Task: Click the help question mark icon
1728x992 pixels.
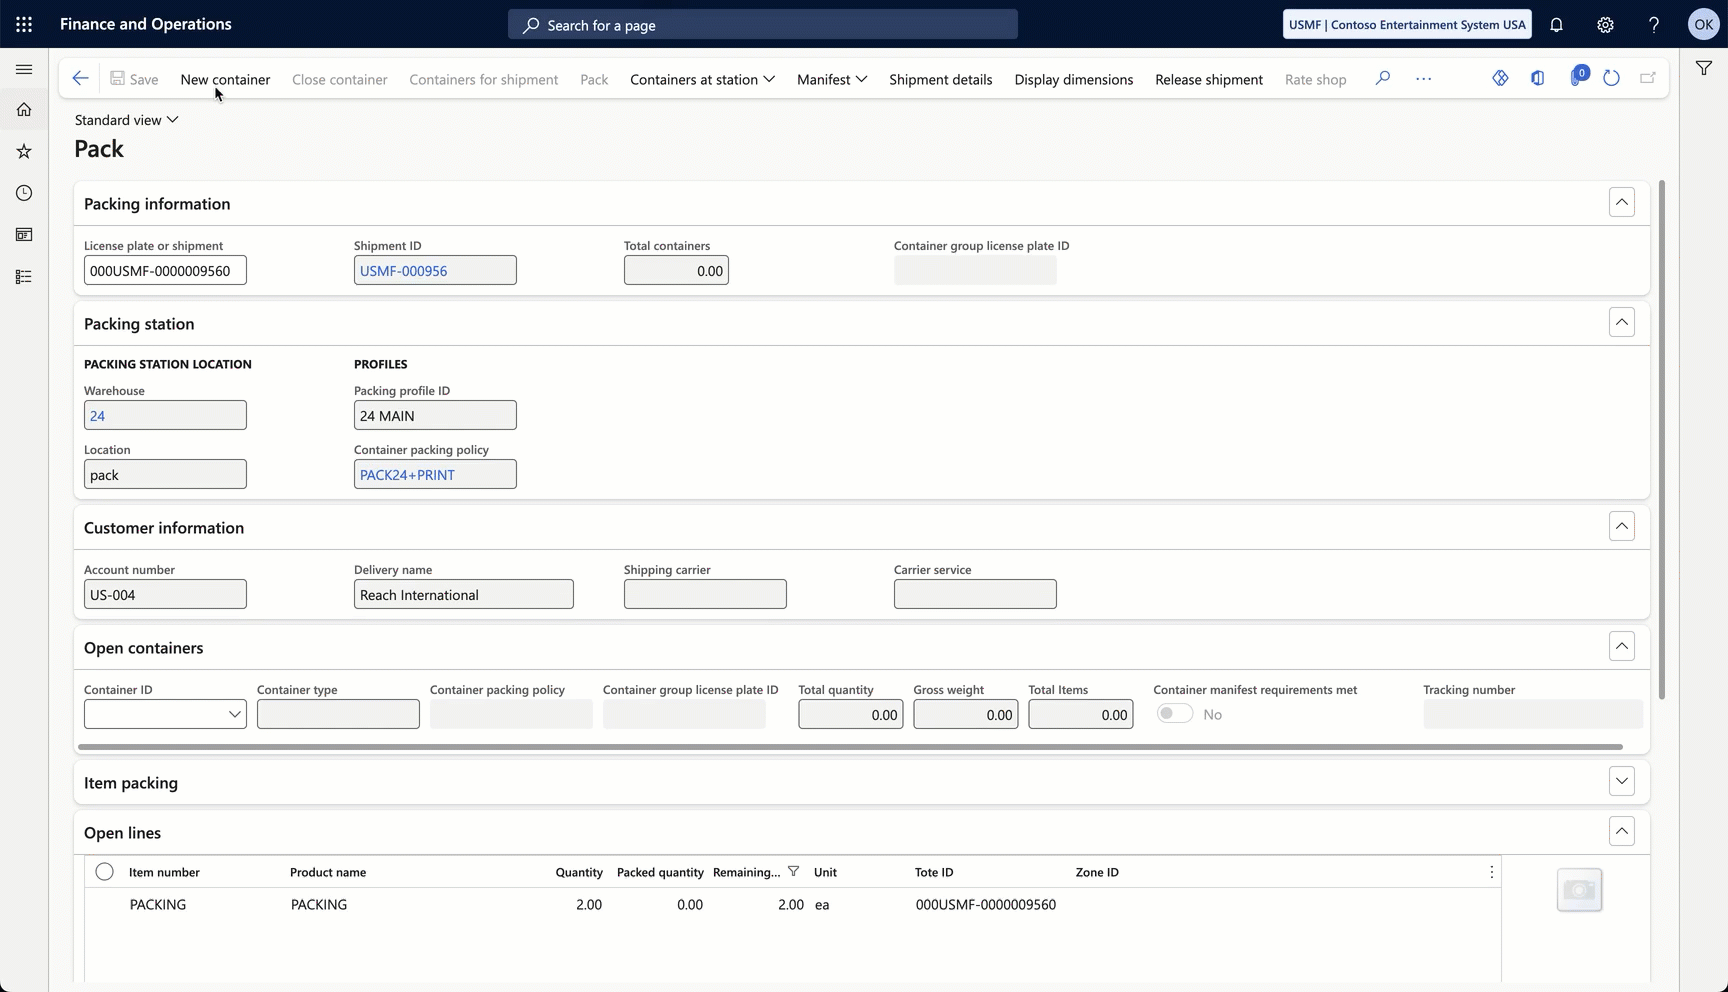Action: pyautogui.click(x=1654, y=25)
